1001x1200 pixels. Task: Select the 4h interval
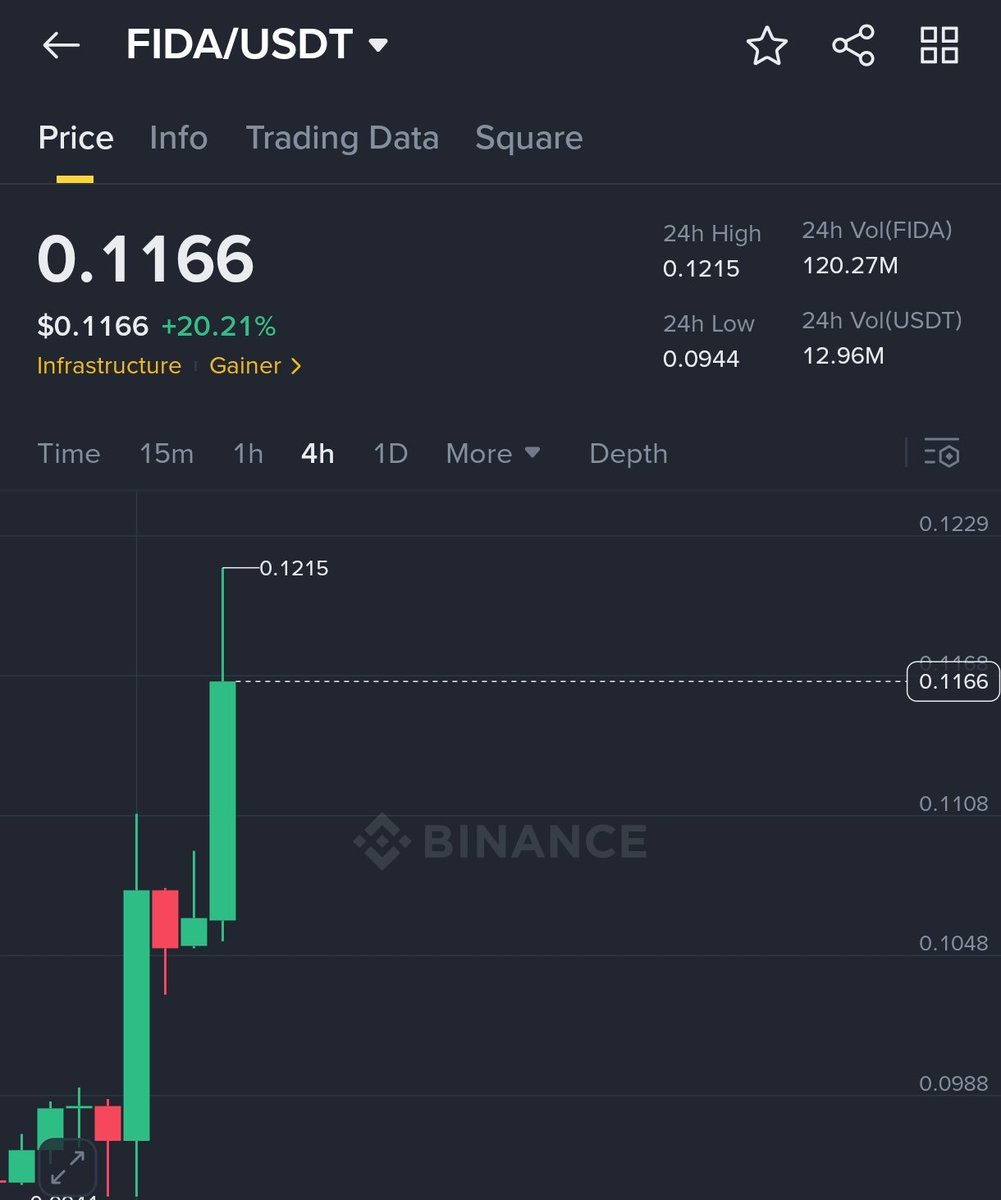pos(317,453)
